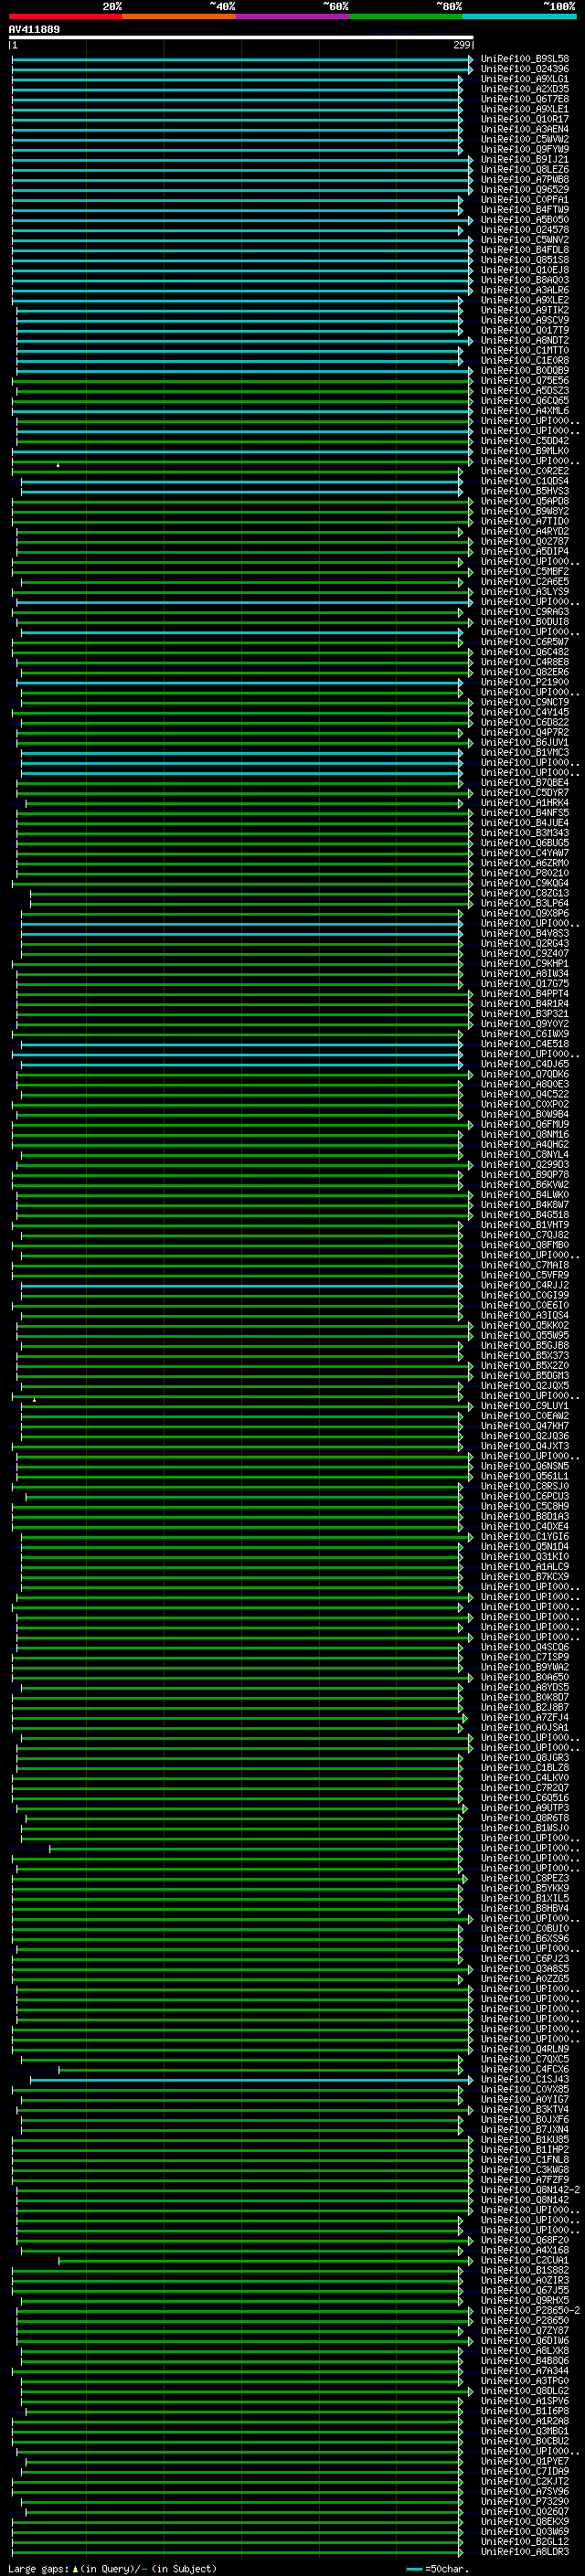Select hit label UniRef100_C8ZG13
Viewport: 585px width, 2576px height.
(x=525, y=894)
